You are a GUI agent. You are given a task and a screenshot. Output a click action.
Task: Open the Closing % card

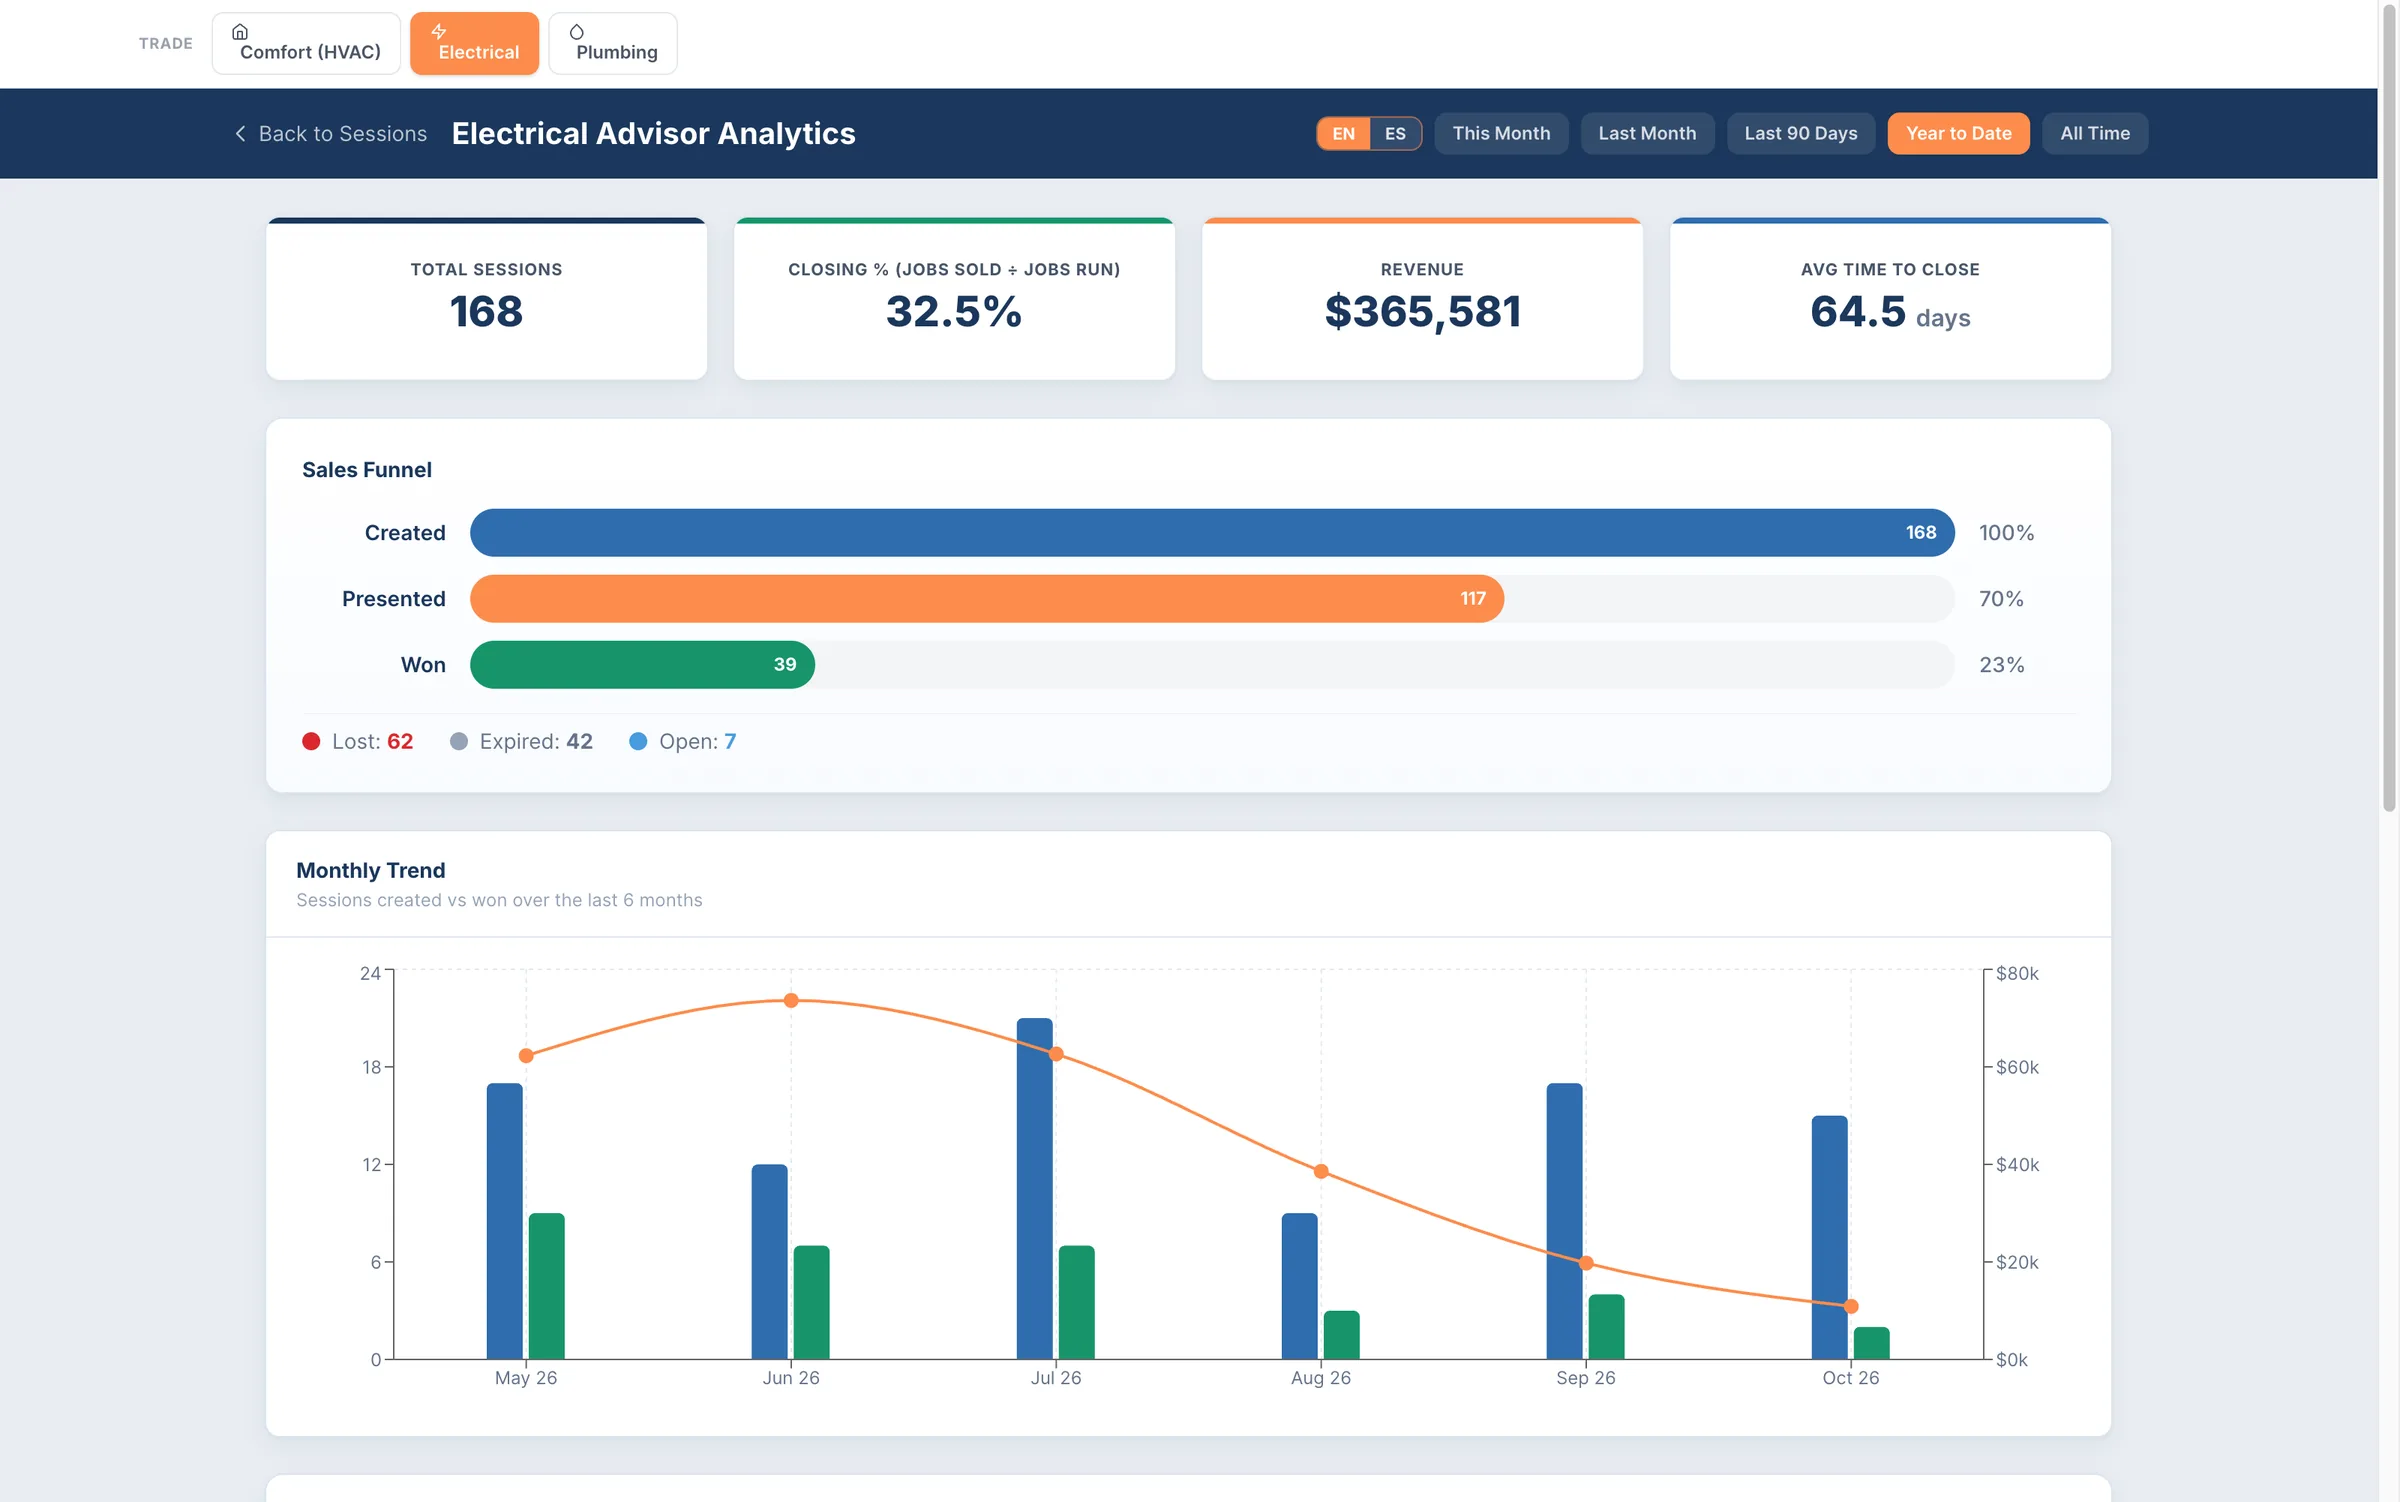click(954, 298)
